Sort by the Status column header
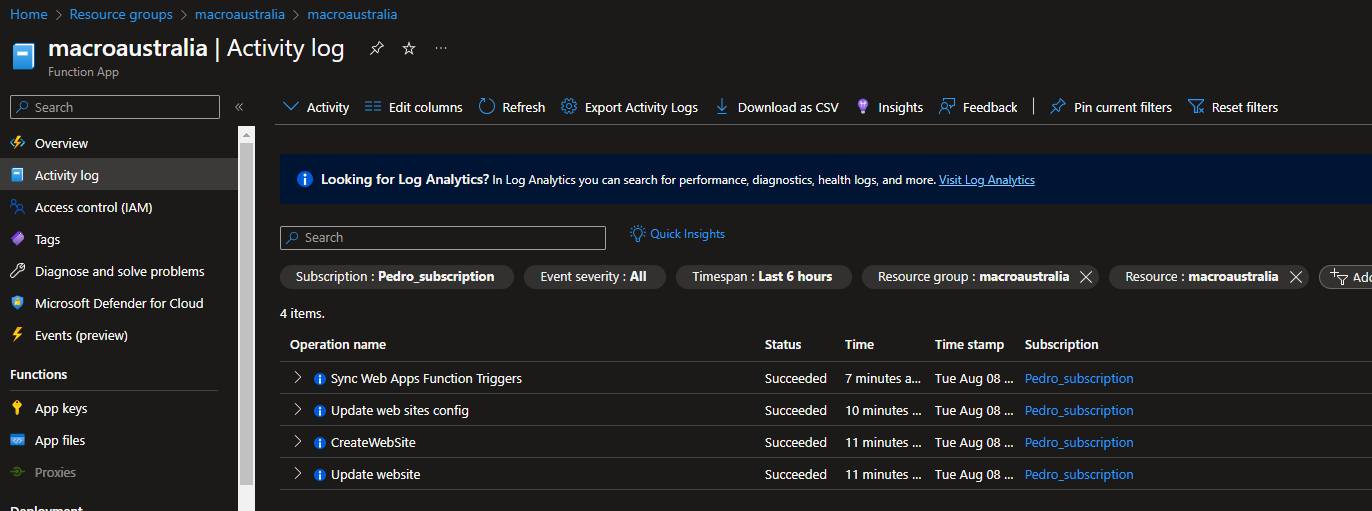This screenshot has height=511, width=1372. point(783,345)
